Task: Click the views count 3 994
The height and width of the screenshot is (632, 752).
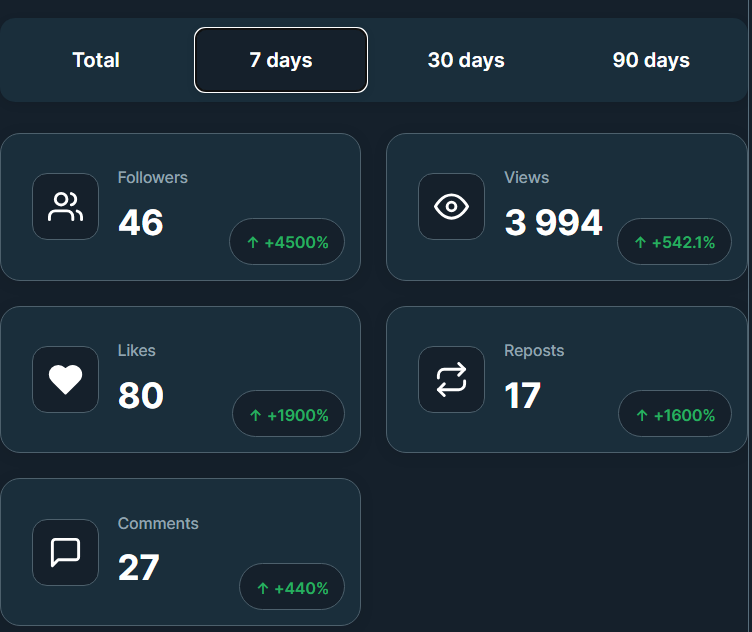Action: tap(553, 223)
